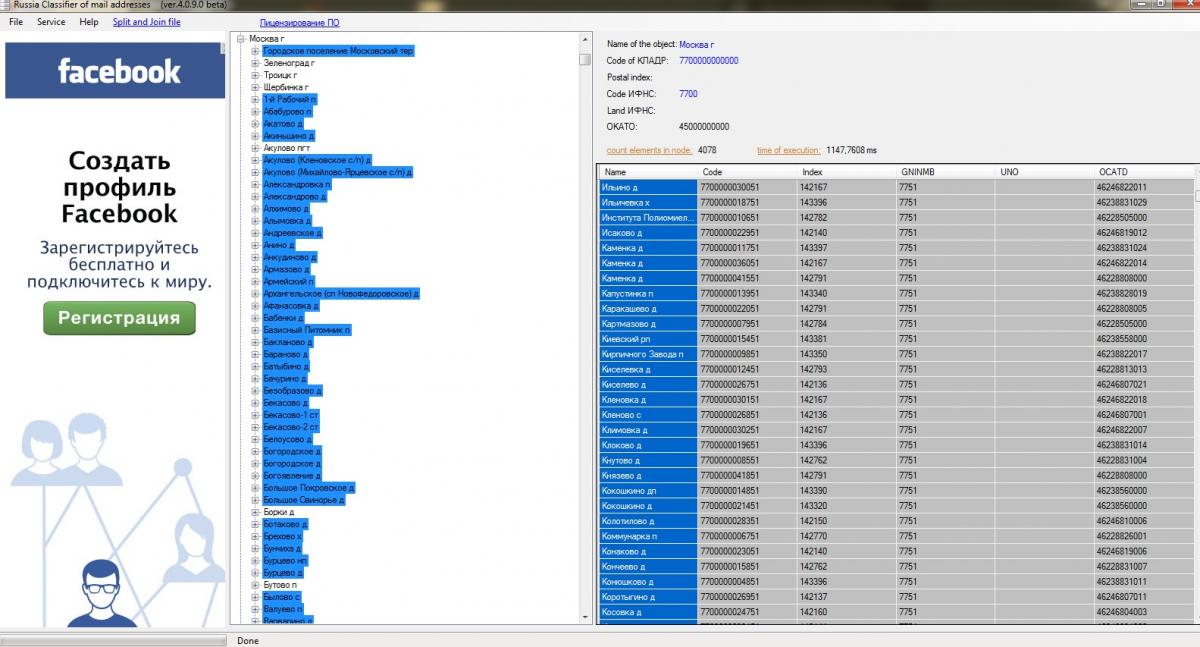The image size is (1200, 647).
Task: Click the tree scrollbar down arrow
Action: 585,618
